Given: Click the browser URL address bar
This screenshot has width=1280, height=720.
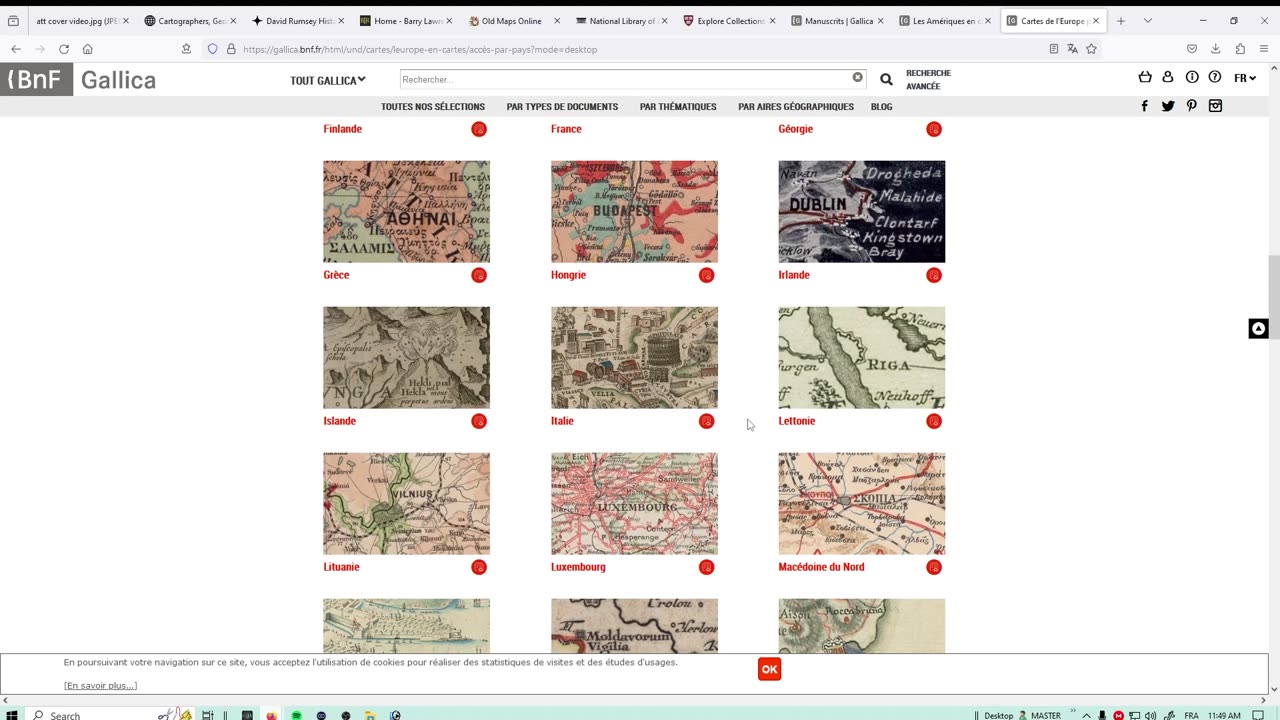Looking at the screenshot, I should [x=640, y=49].
